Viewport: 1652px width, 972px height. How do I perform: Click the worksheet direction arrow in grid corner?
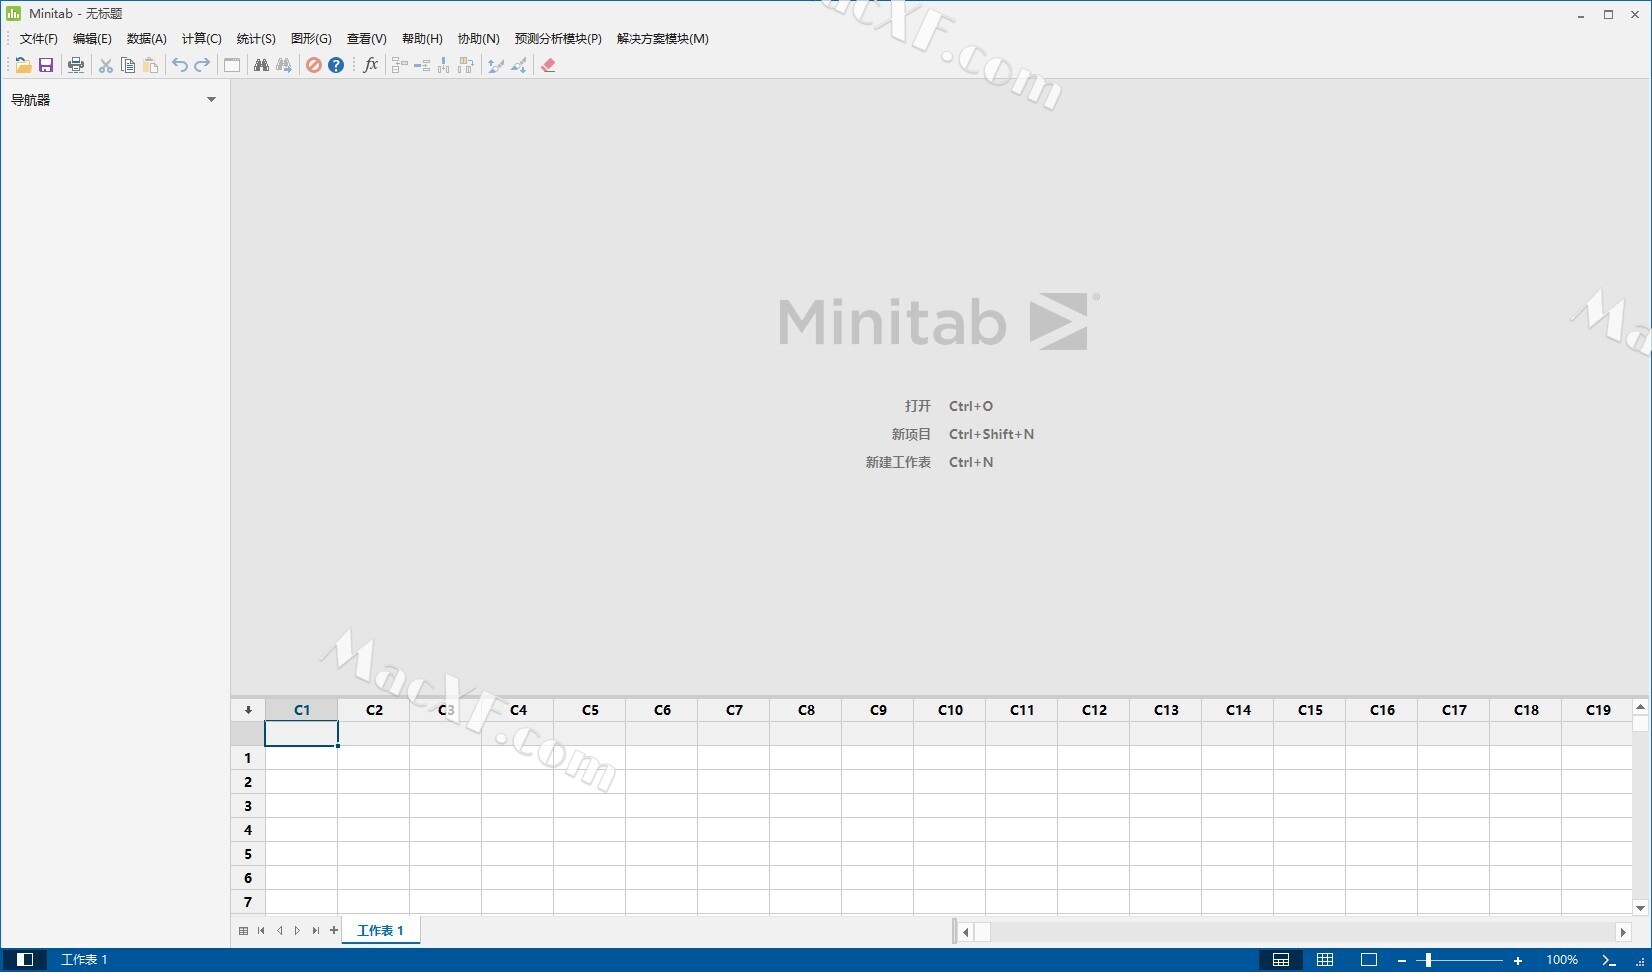(248, 710)
